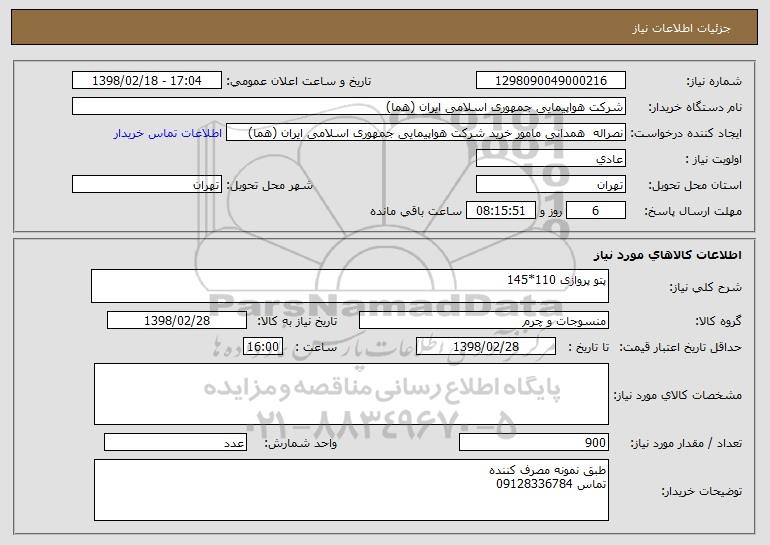Click the label شهر محل تحویل
Screen dimensions: 770x545
(x=269, y=186)
